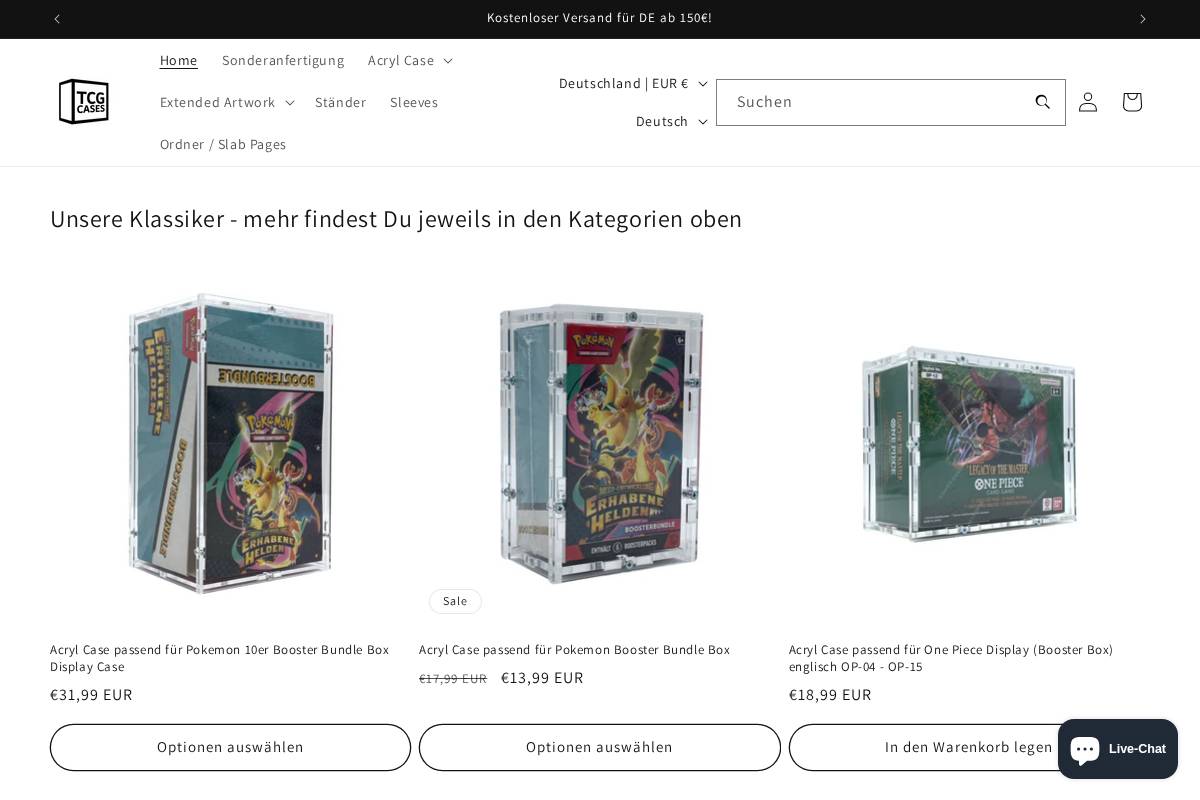This screenshot has height=800, width=1200.
Task: Open Sonderanfertigung menu item
Action: (x=283, y=60)
